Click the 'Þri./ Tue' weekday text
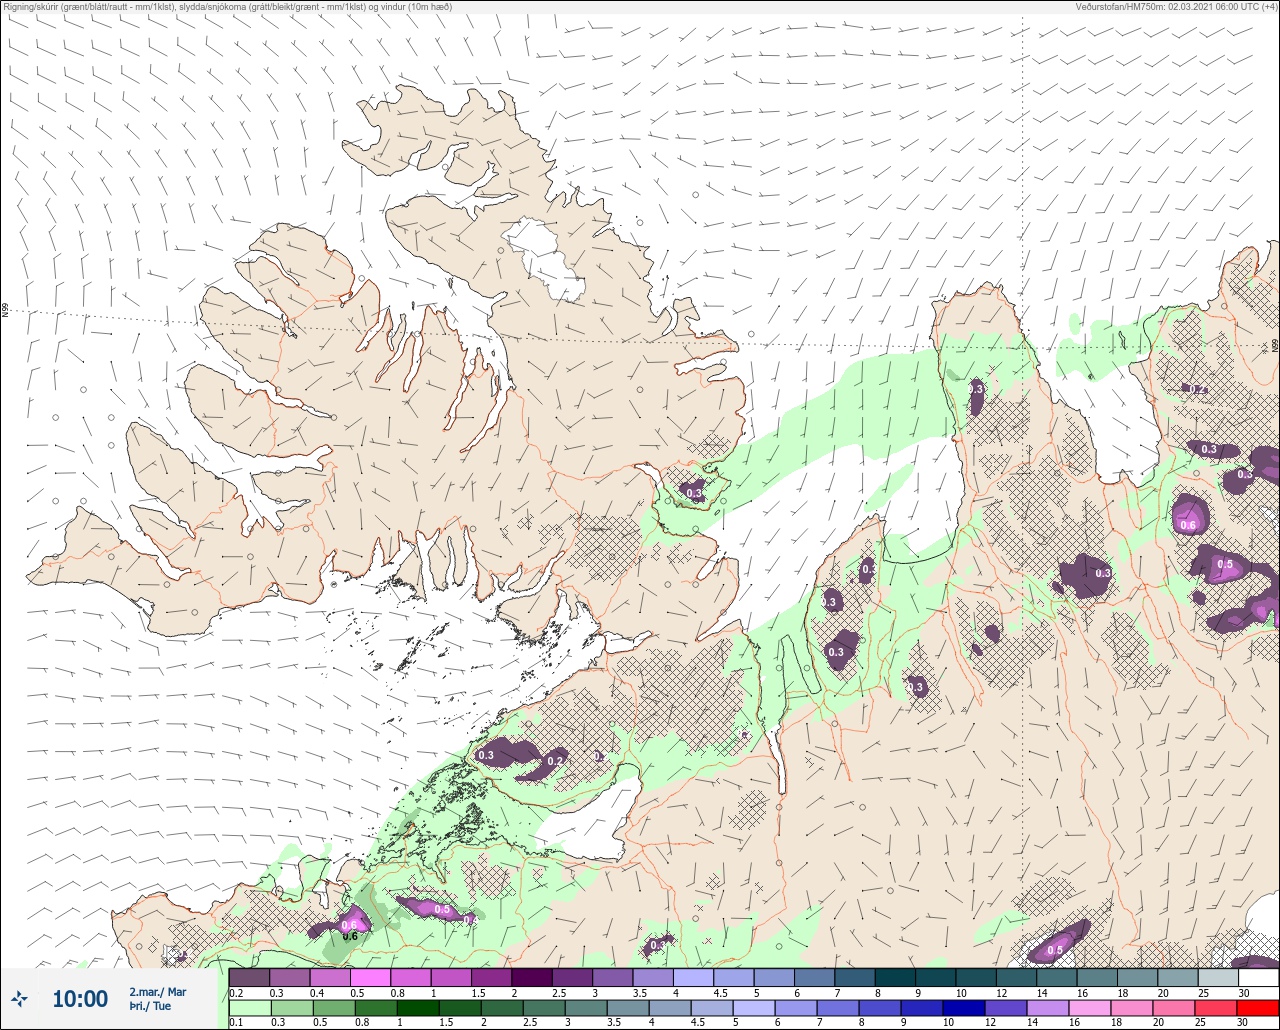The image size is (1280, 1030). click(150, 1006)
